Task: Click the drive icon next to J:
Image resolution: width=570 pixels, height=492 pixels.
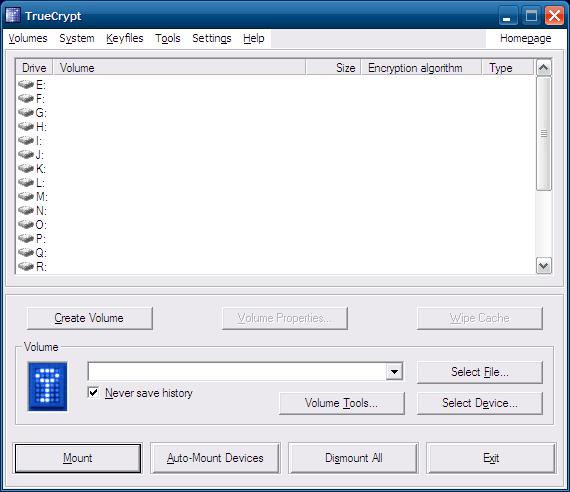Action: click(x=26, y=154)
